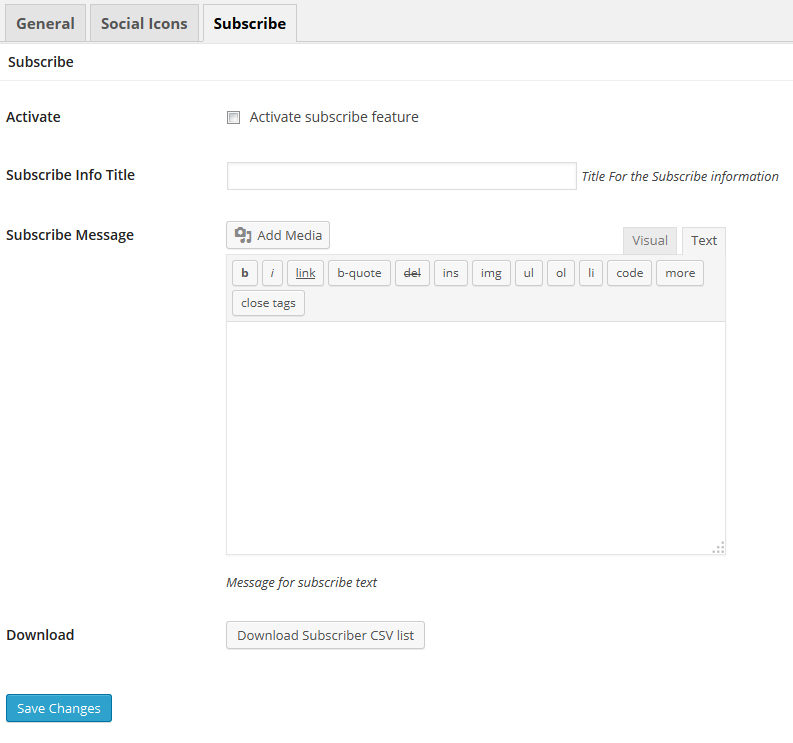
Task: Enable Activate subscribe feature checkbox
Action: click(x=233, y=117)
